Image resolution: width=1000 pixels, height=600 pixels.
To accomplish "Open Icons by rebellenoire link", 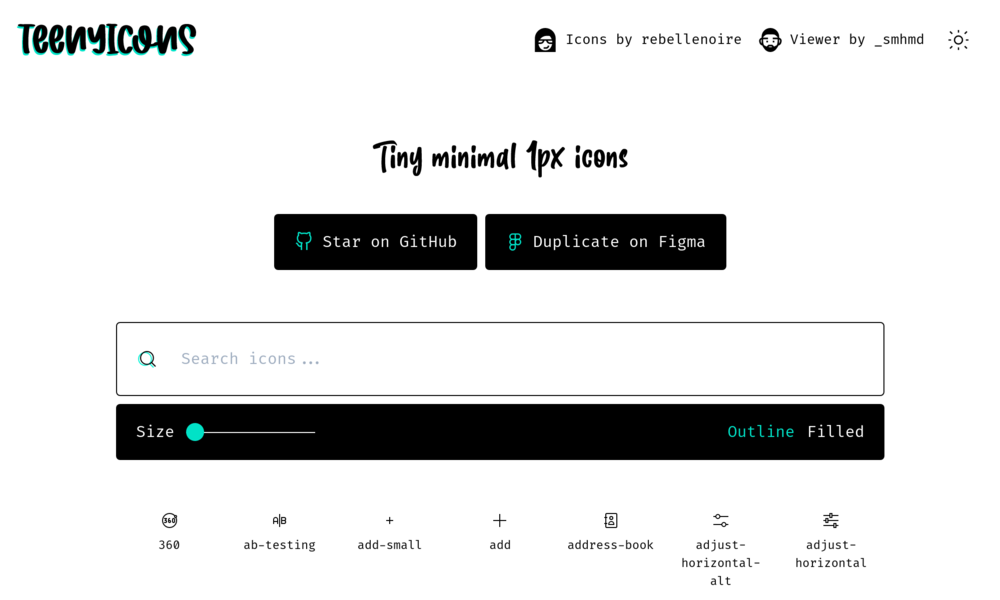I will click(x=653, y=40).
